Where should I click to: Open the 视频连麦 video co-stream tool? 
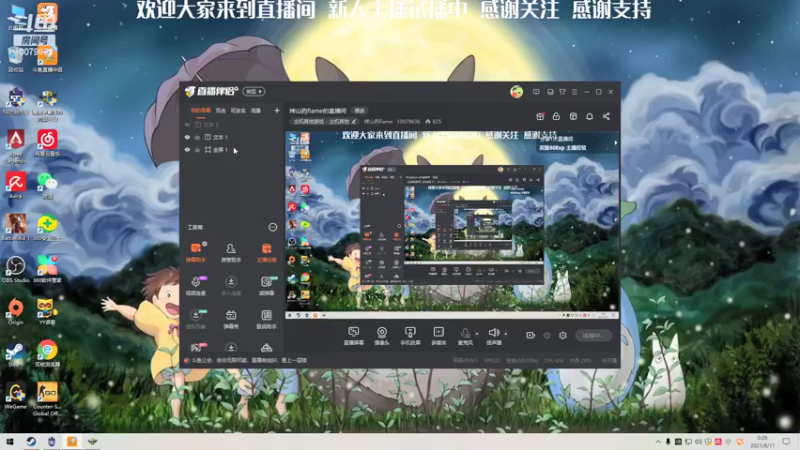coord(196,286)
